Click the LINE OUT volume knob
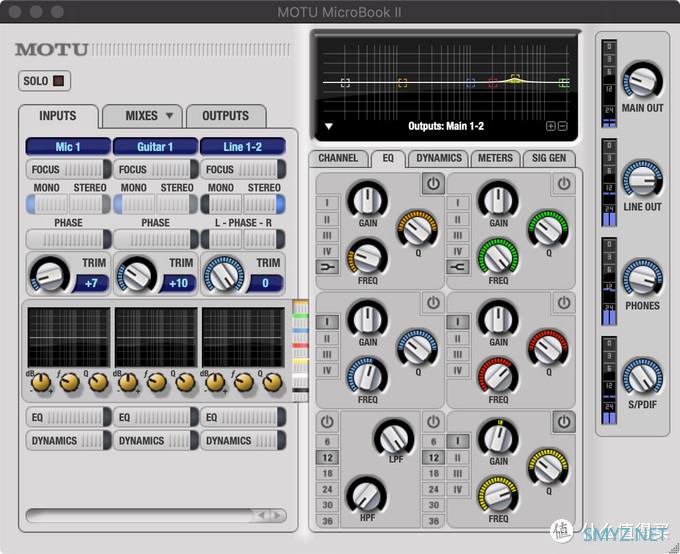Image resolution: width=680 pixels, height=554 pixels. 642,180
